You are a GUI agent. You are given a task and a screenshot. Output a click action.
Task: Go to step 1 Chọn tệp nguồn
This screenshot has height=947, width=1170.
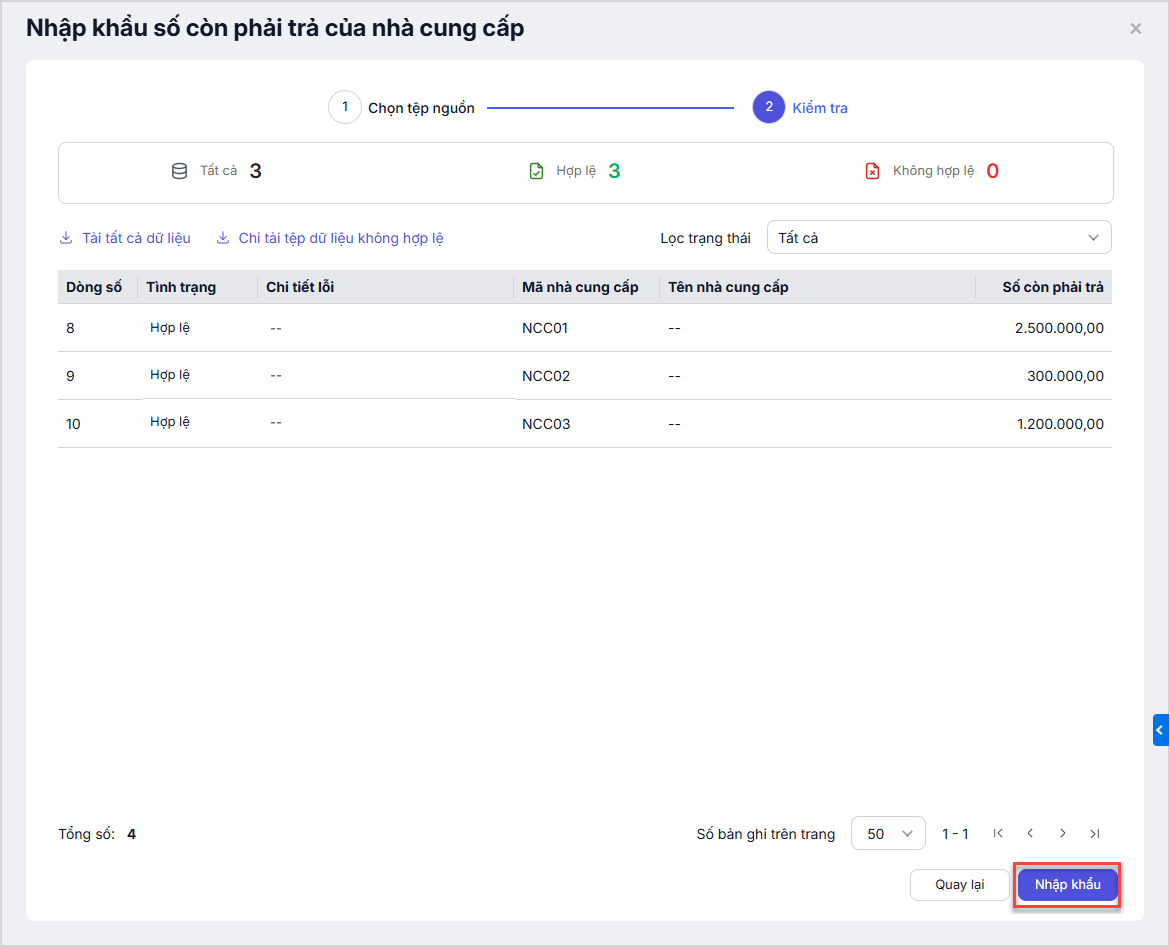345,107
